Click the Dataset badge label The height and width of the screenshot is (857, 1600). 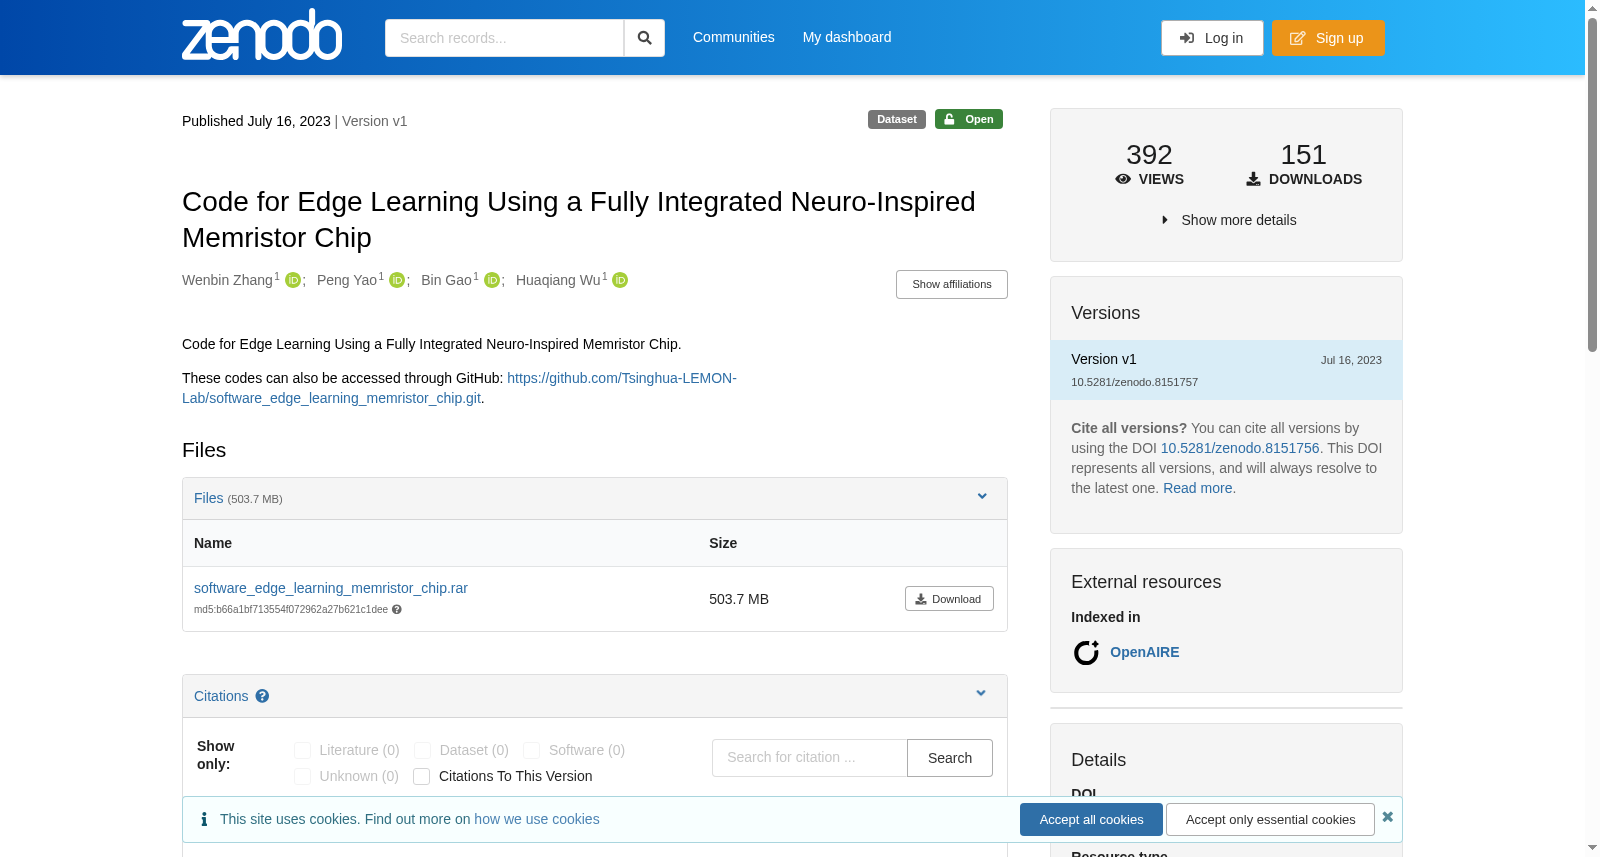point(897,119)
